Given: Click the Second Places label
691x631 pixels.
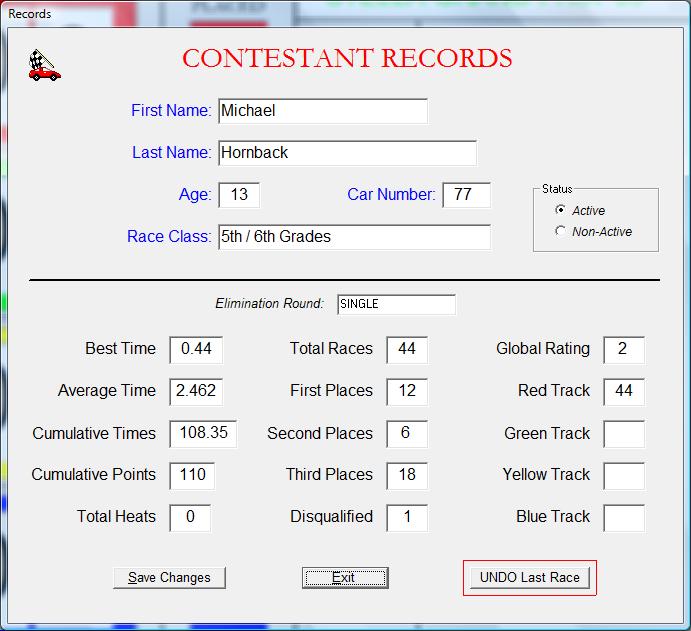Looking at the screenshot, I should click(x=320, y=433).
